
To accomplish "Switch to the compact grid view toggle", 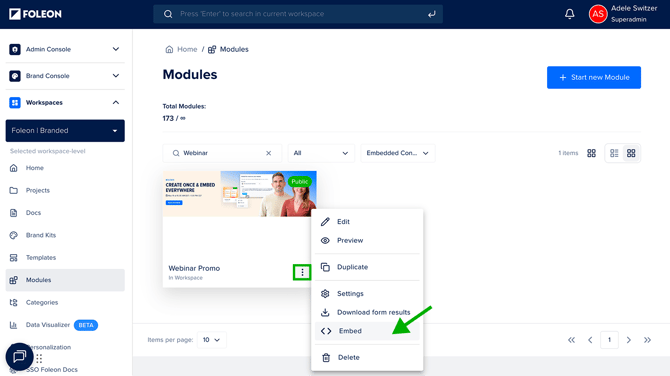I will (x=631, y=153).
